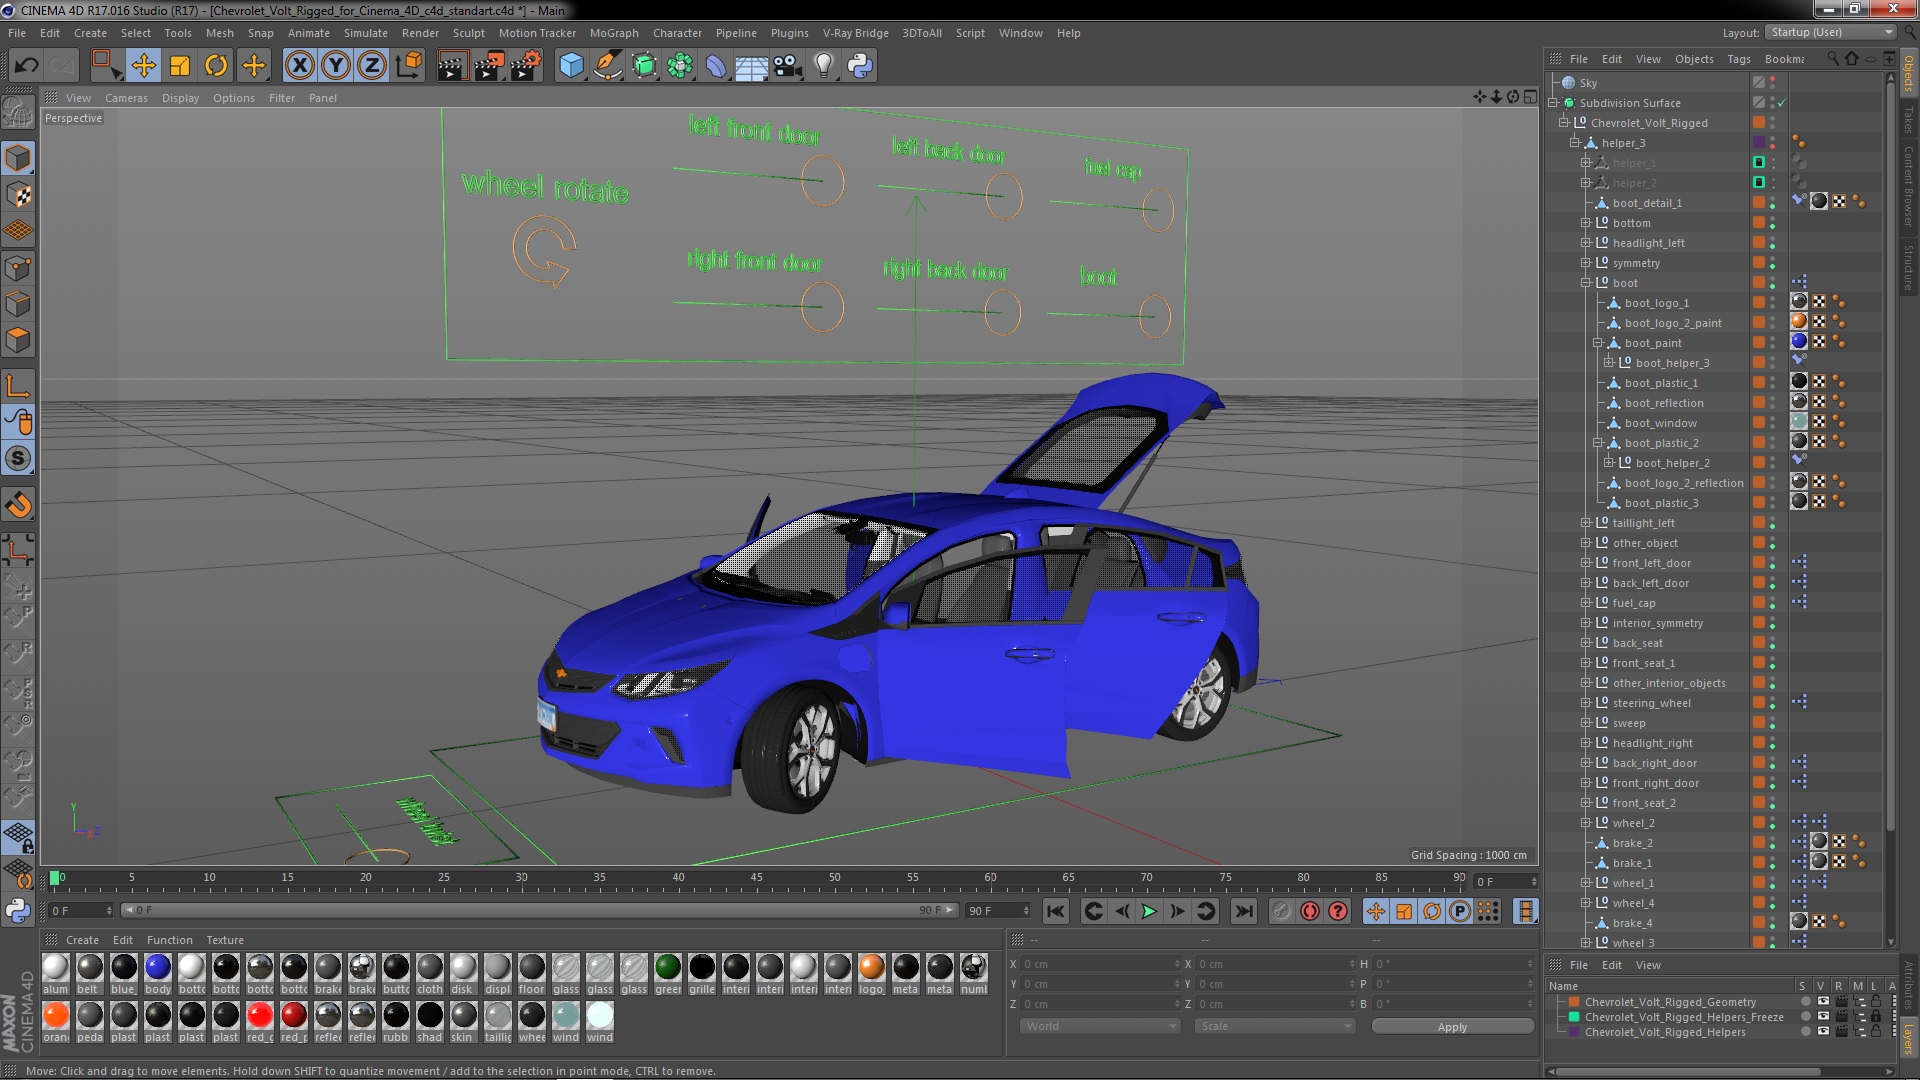Viewport: 1920px width, 1080px height.
Task: Switch to polygons mode
Action: [x=18, y=341]
